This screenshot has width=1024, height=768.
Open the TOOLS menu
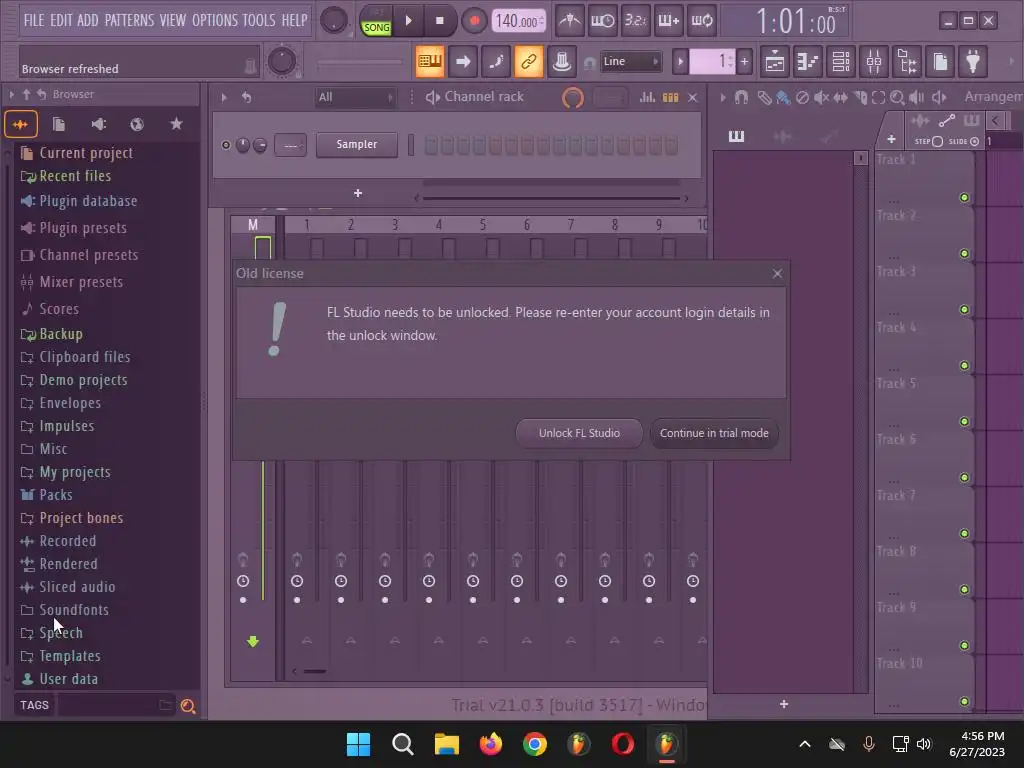[259, 20]
